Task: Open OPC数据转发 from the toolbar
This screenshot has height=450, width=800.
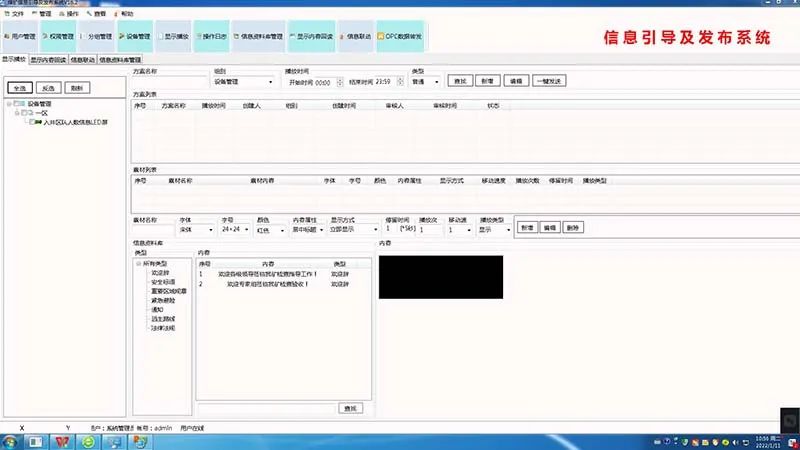Action: click(x=400, y=36)
